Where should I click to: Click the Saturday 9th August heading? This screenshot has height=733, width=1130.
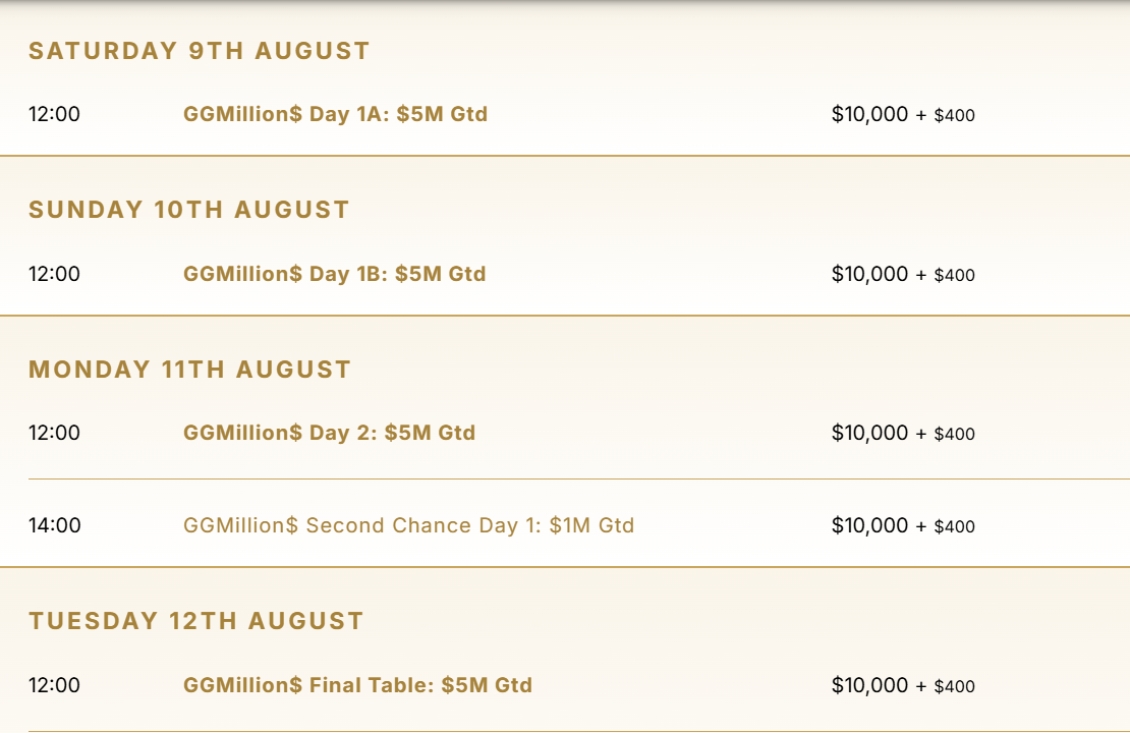point(199,50)
